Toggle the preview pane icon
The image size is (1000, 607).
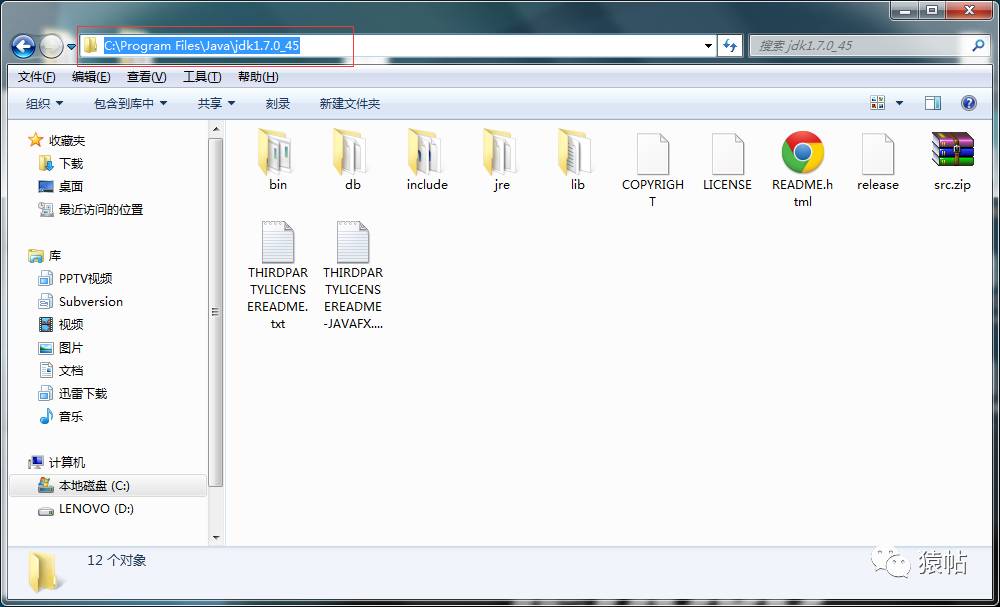[932, 103]
